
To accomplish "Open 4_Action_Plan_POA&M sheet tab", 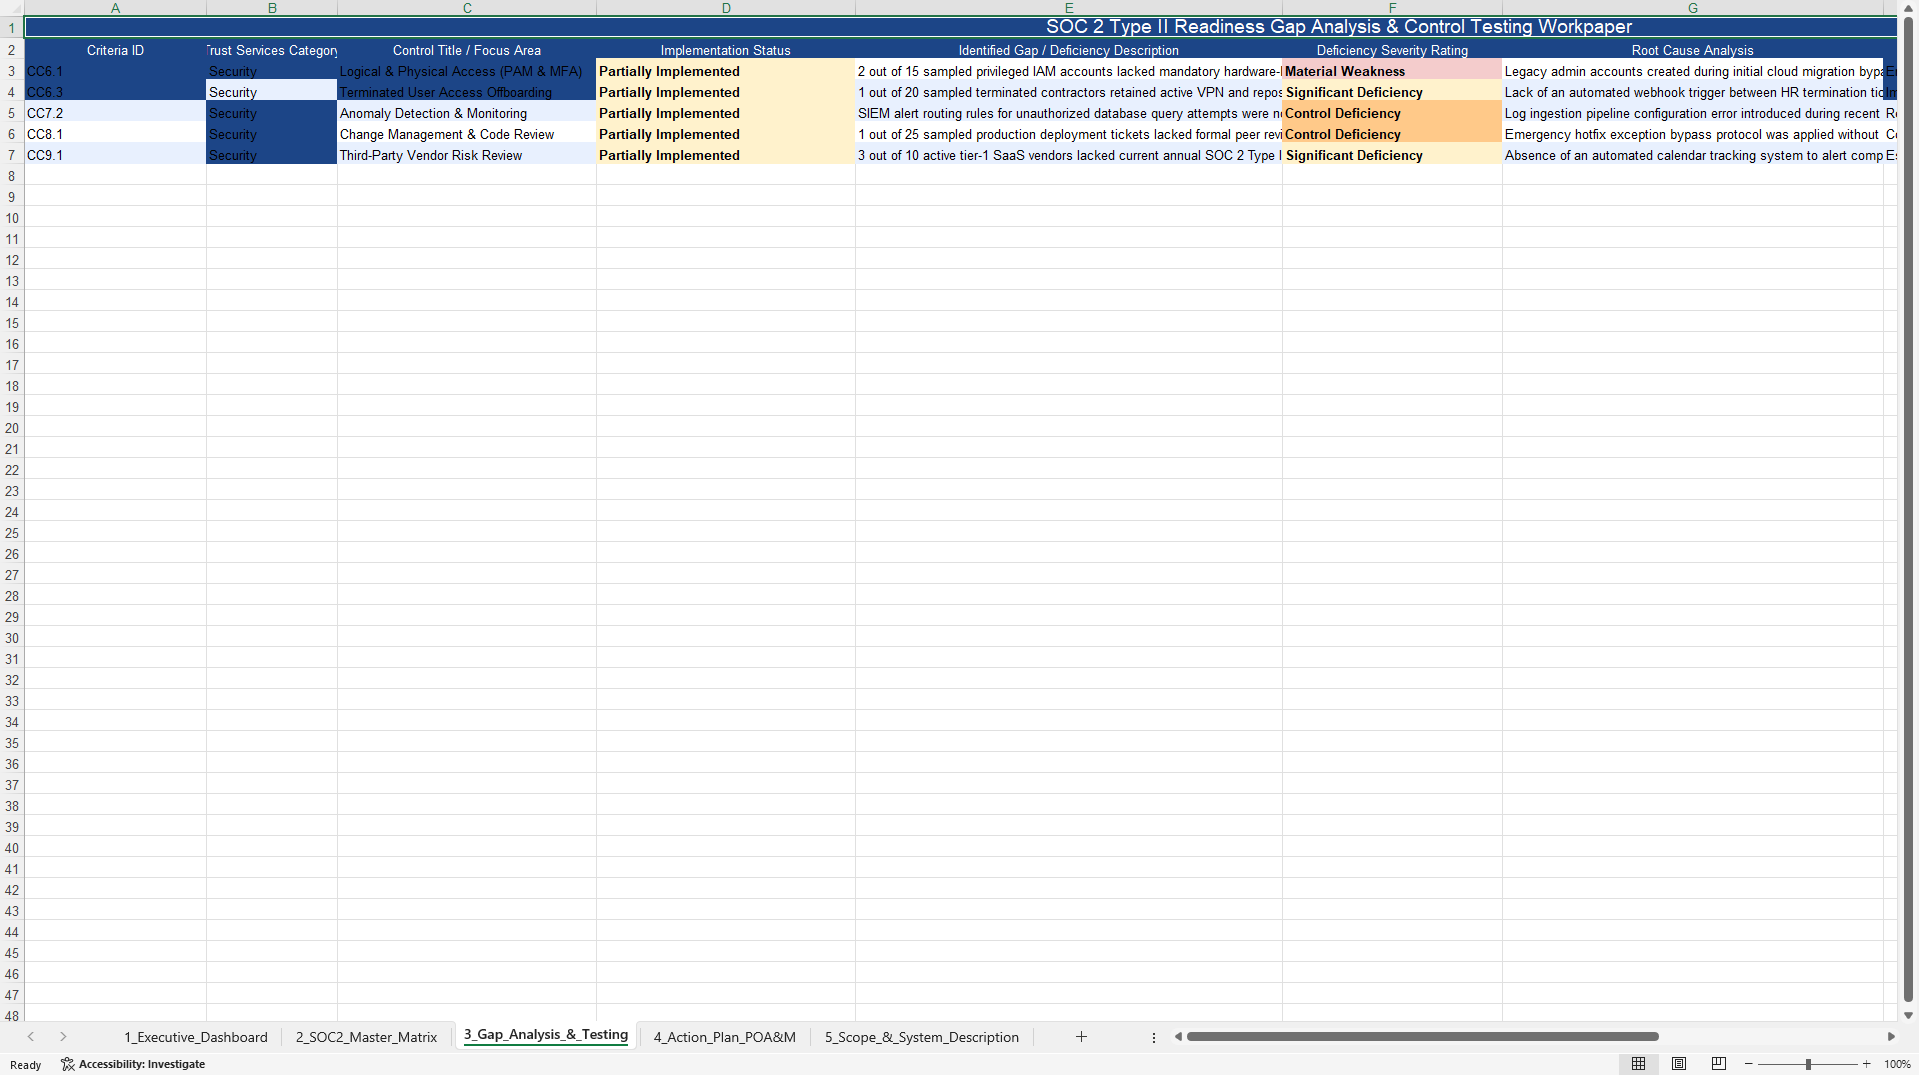I will point(725,1037).
